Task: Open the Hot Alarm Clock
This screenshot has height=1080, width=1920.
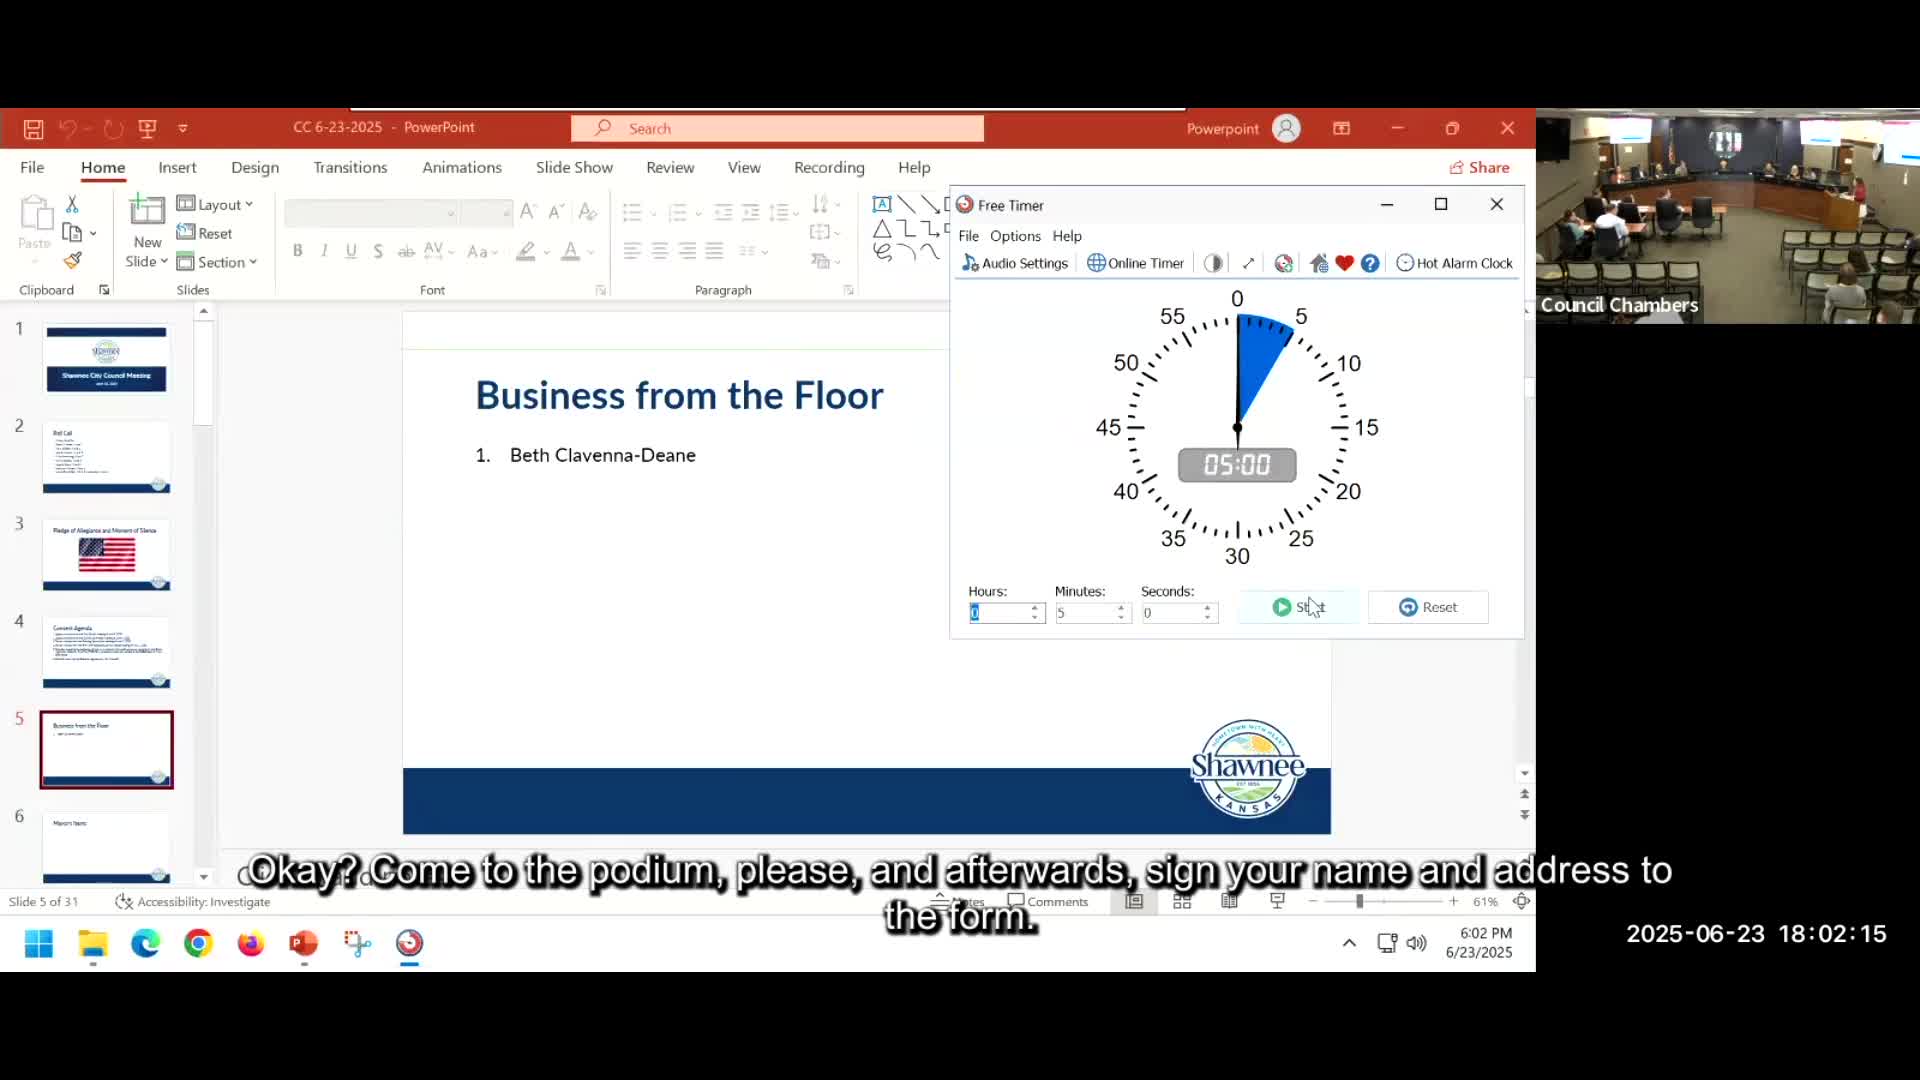Action: pos(1454,263)
